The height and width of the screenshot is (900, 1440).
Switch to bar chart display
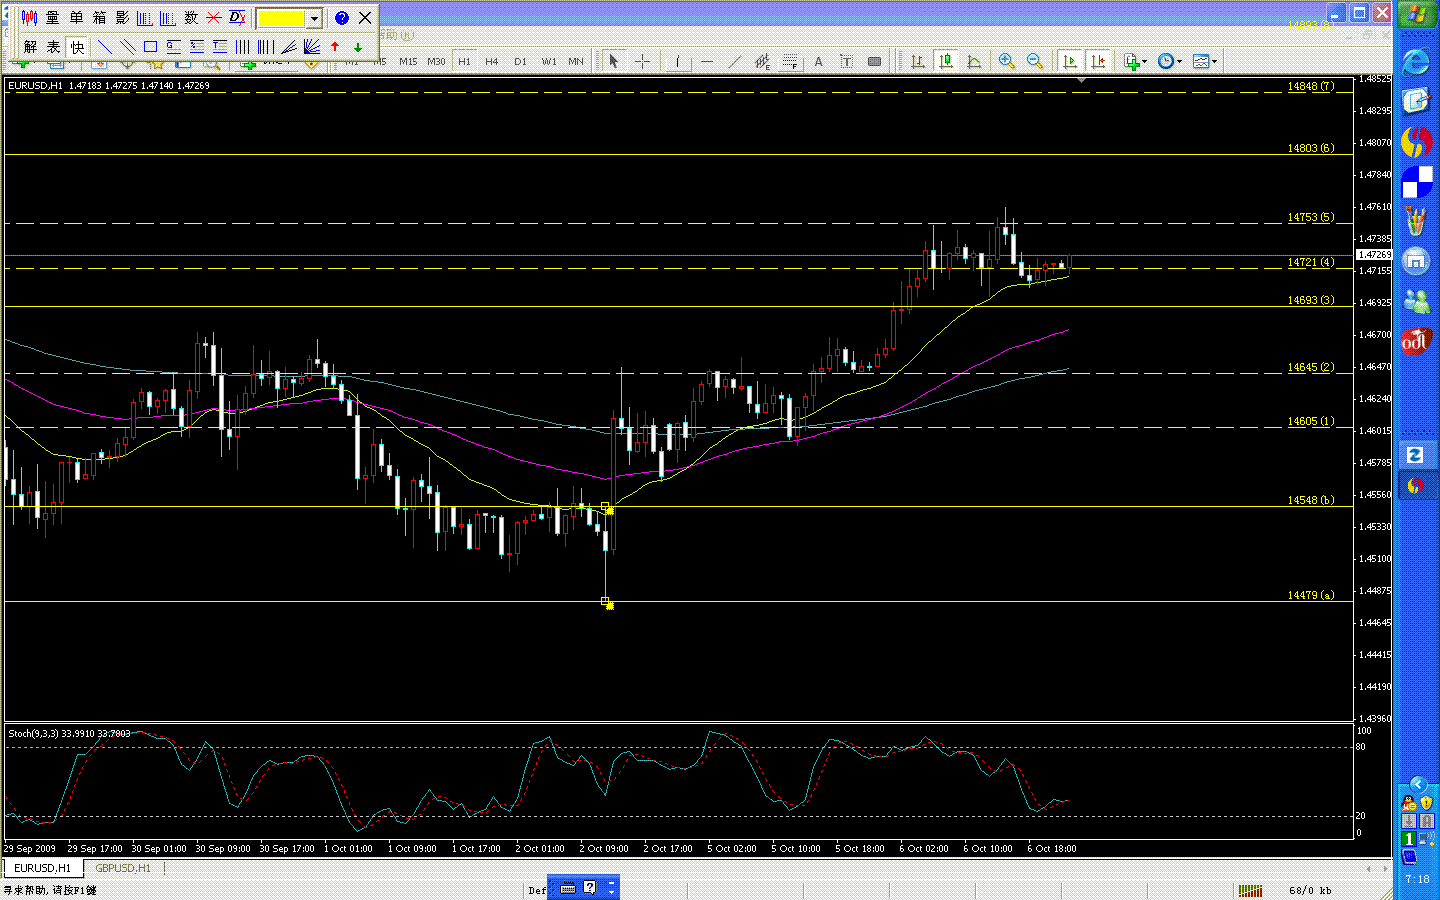(x=918, y=62)
